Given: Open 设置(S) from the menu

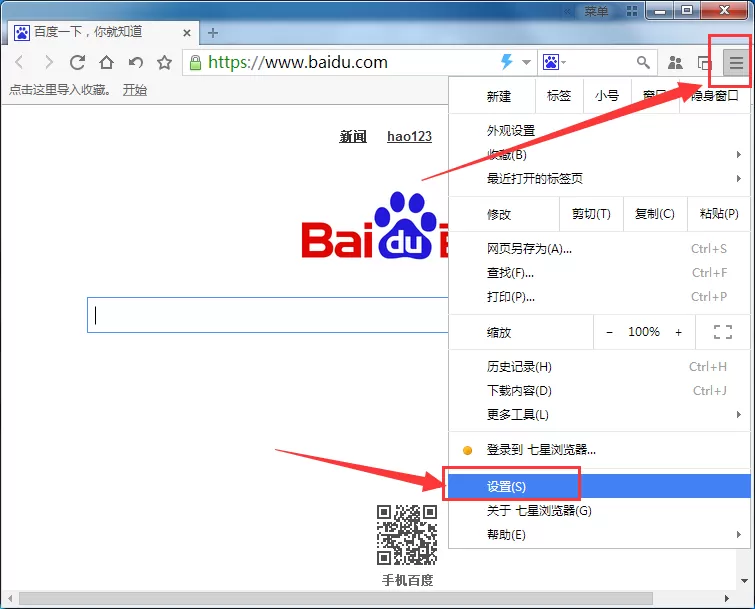Looking at the screenshot, I should tap(599, 486).
